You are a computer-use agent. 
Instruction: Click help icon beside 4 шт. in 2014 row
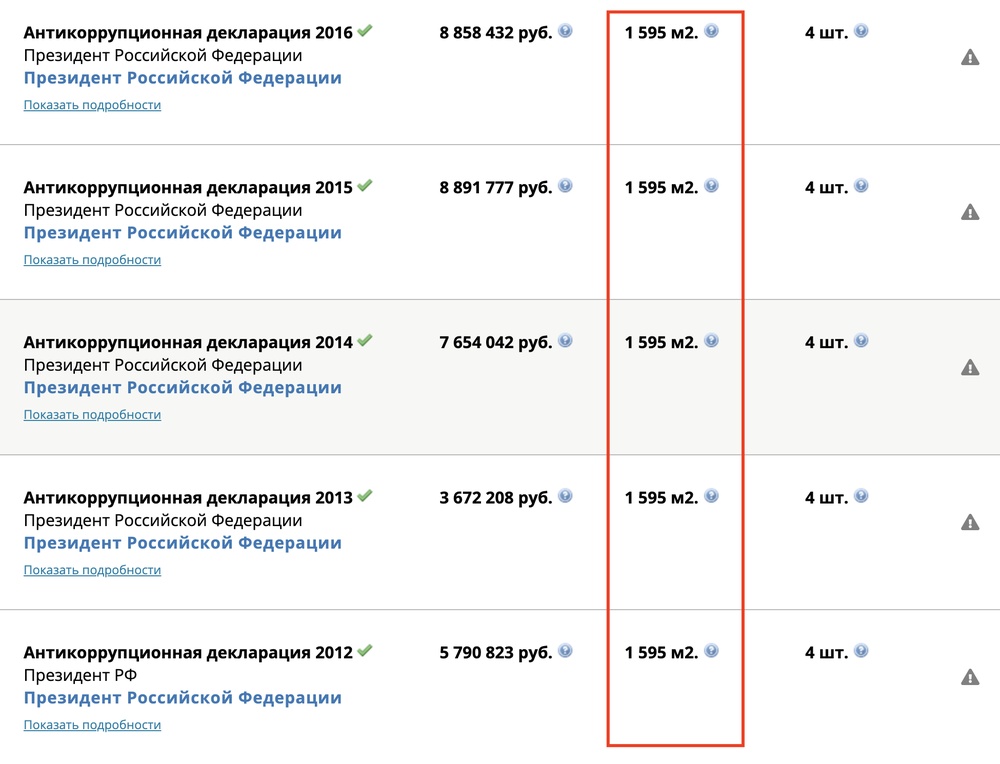(861, 341)
